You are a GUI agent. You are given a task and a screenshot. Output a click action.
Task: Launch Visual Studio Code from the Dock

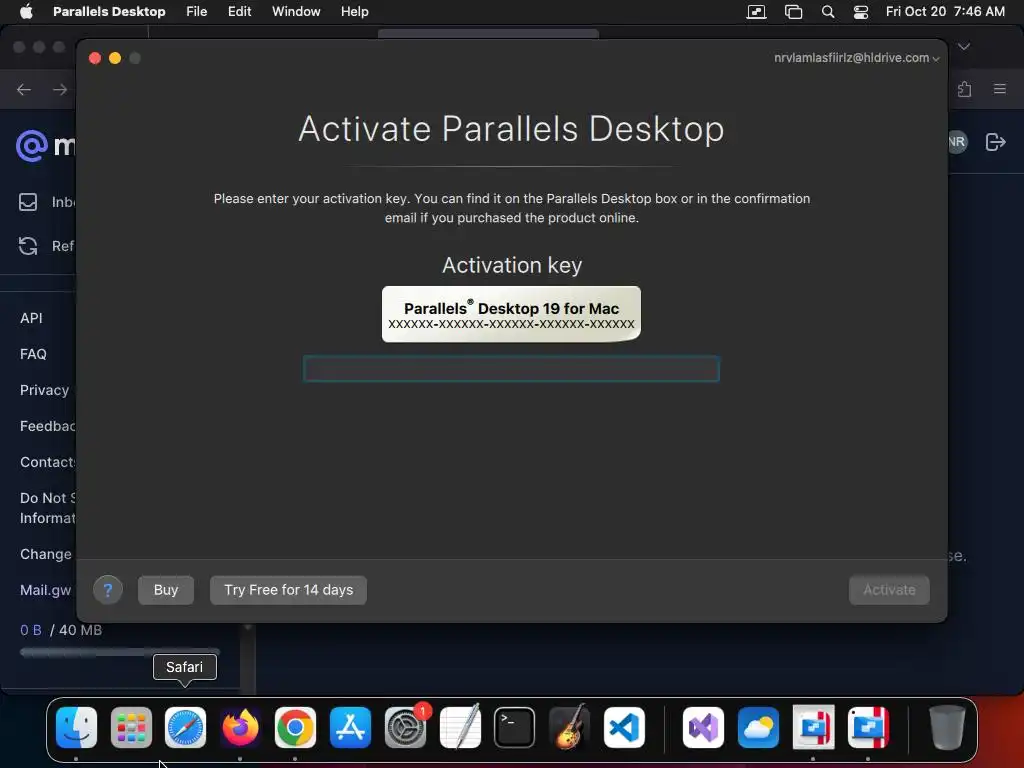coord(624,727)
